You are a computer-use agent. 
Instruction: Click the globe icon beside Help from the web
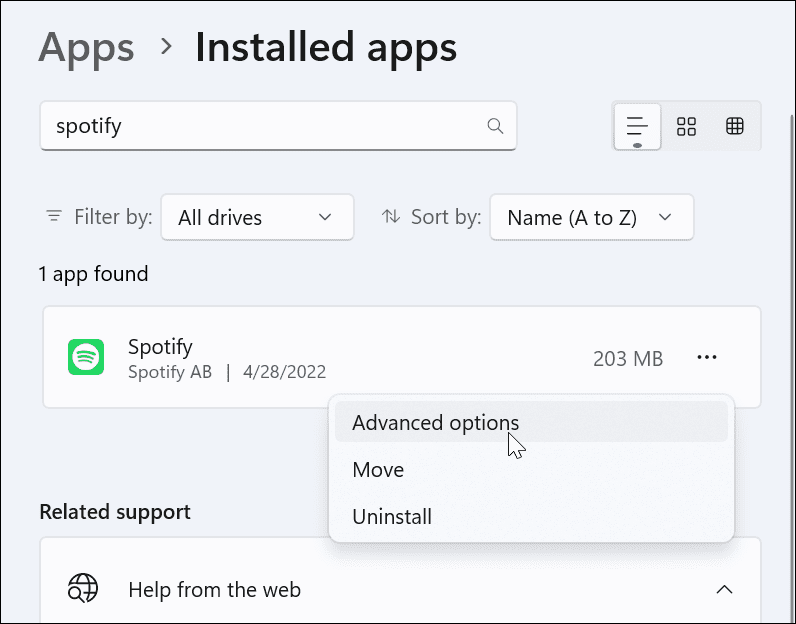point(83,589)
